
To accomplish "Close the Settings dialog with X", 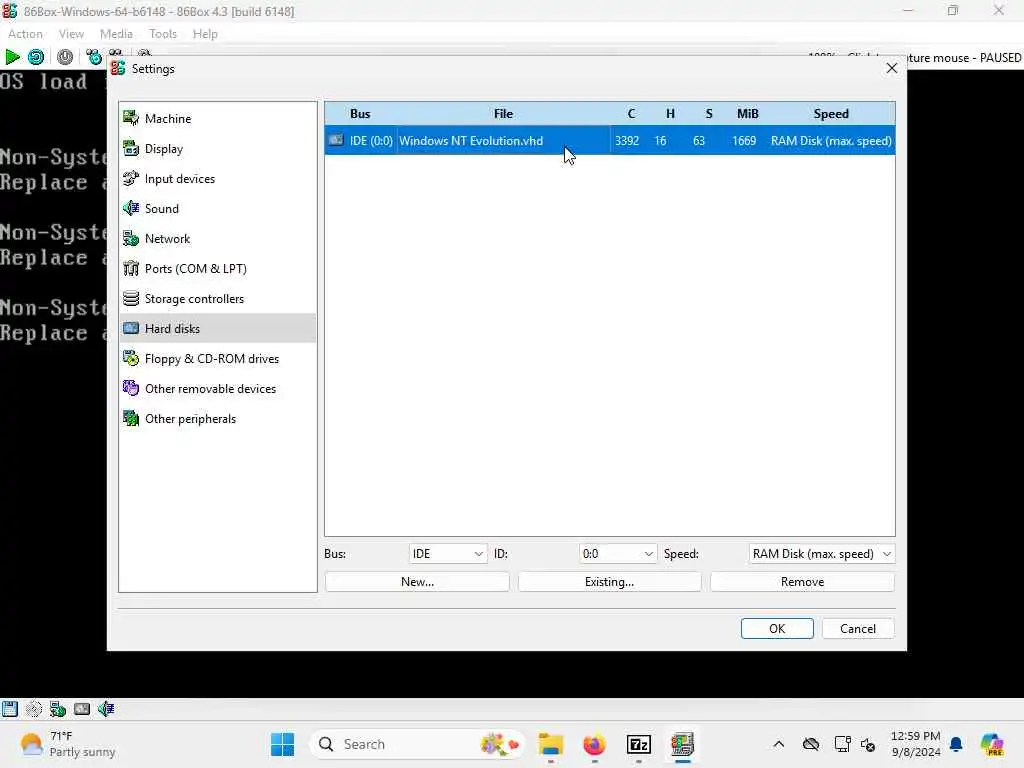I will coord(892,68).
